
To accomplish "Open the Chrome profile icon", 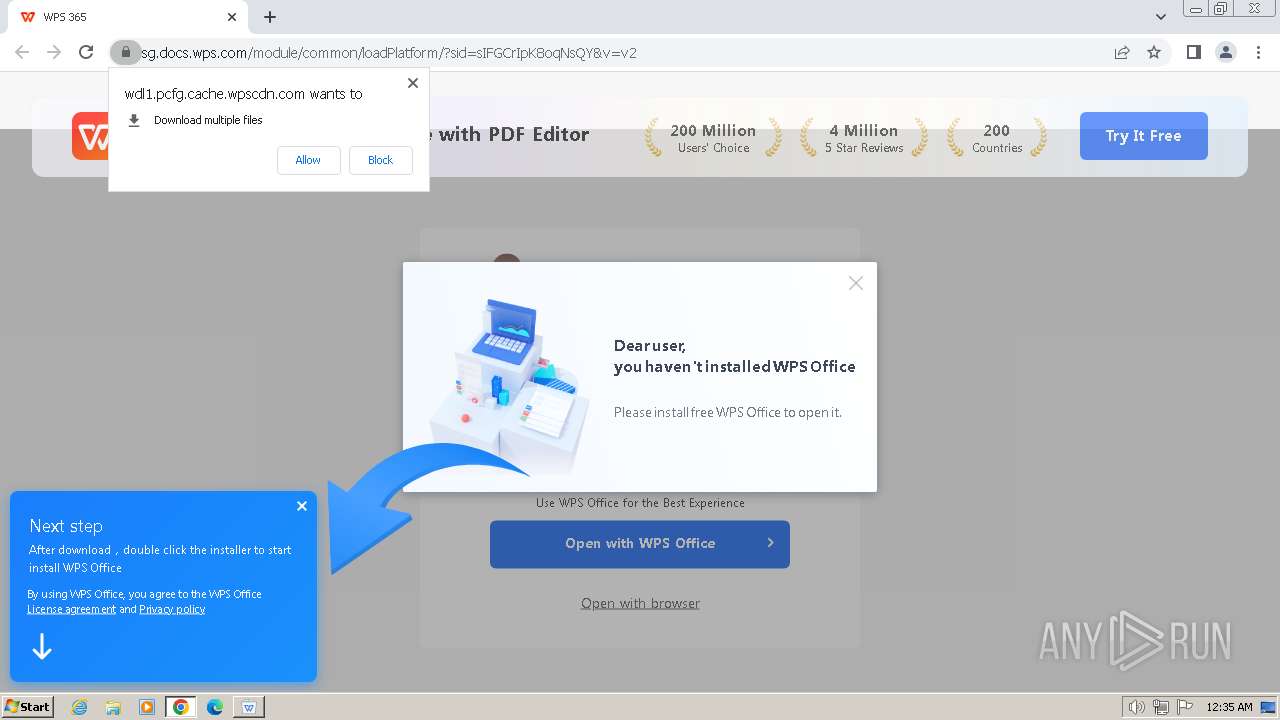I will coord(1226,52).
